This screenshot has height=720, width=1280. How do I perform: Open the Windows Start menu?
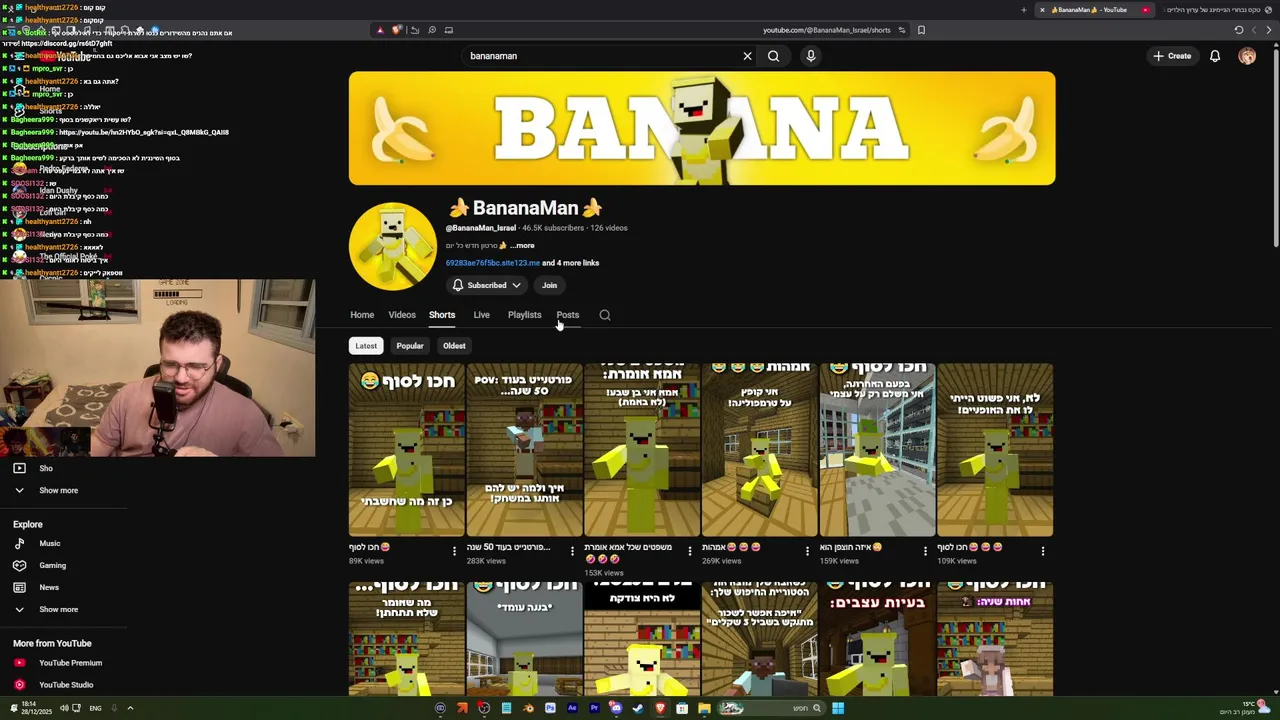pyautogui.click(x=838, y=709)
